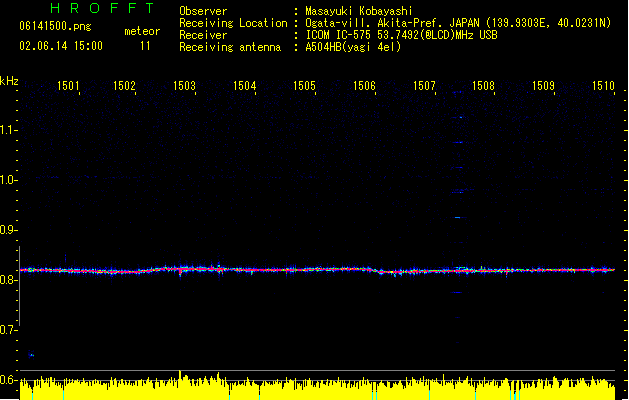Click the red carrier signal line at 0.82 kHz

pyautogui.click(x=317, y=270)
